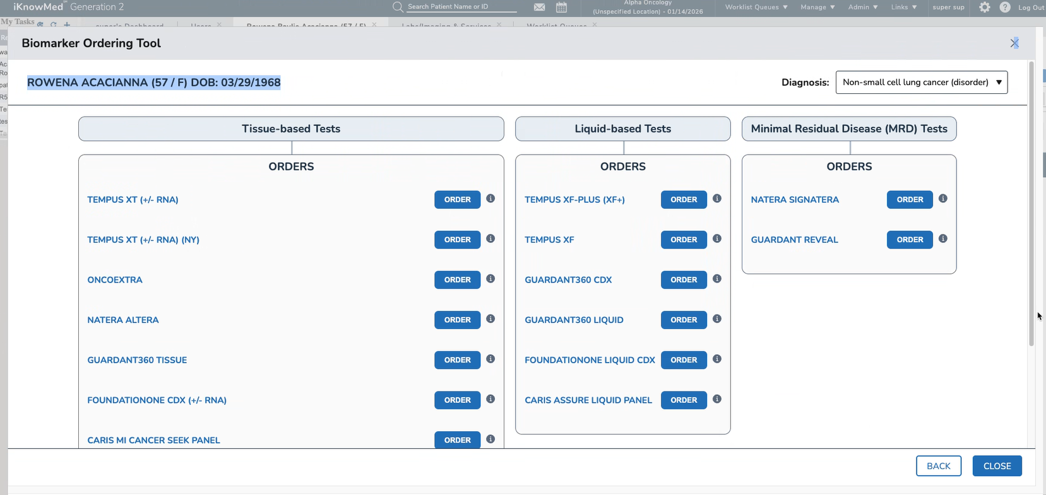Show info for Tempus XF-Plus (XF+)

[x=717, y=199]
